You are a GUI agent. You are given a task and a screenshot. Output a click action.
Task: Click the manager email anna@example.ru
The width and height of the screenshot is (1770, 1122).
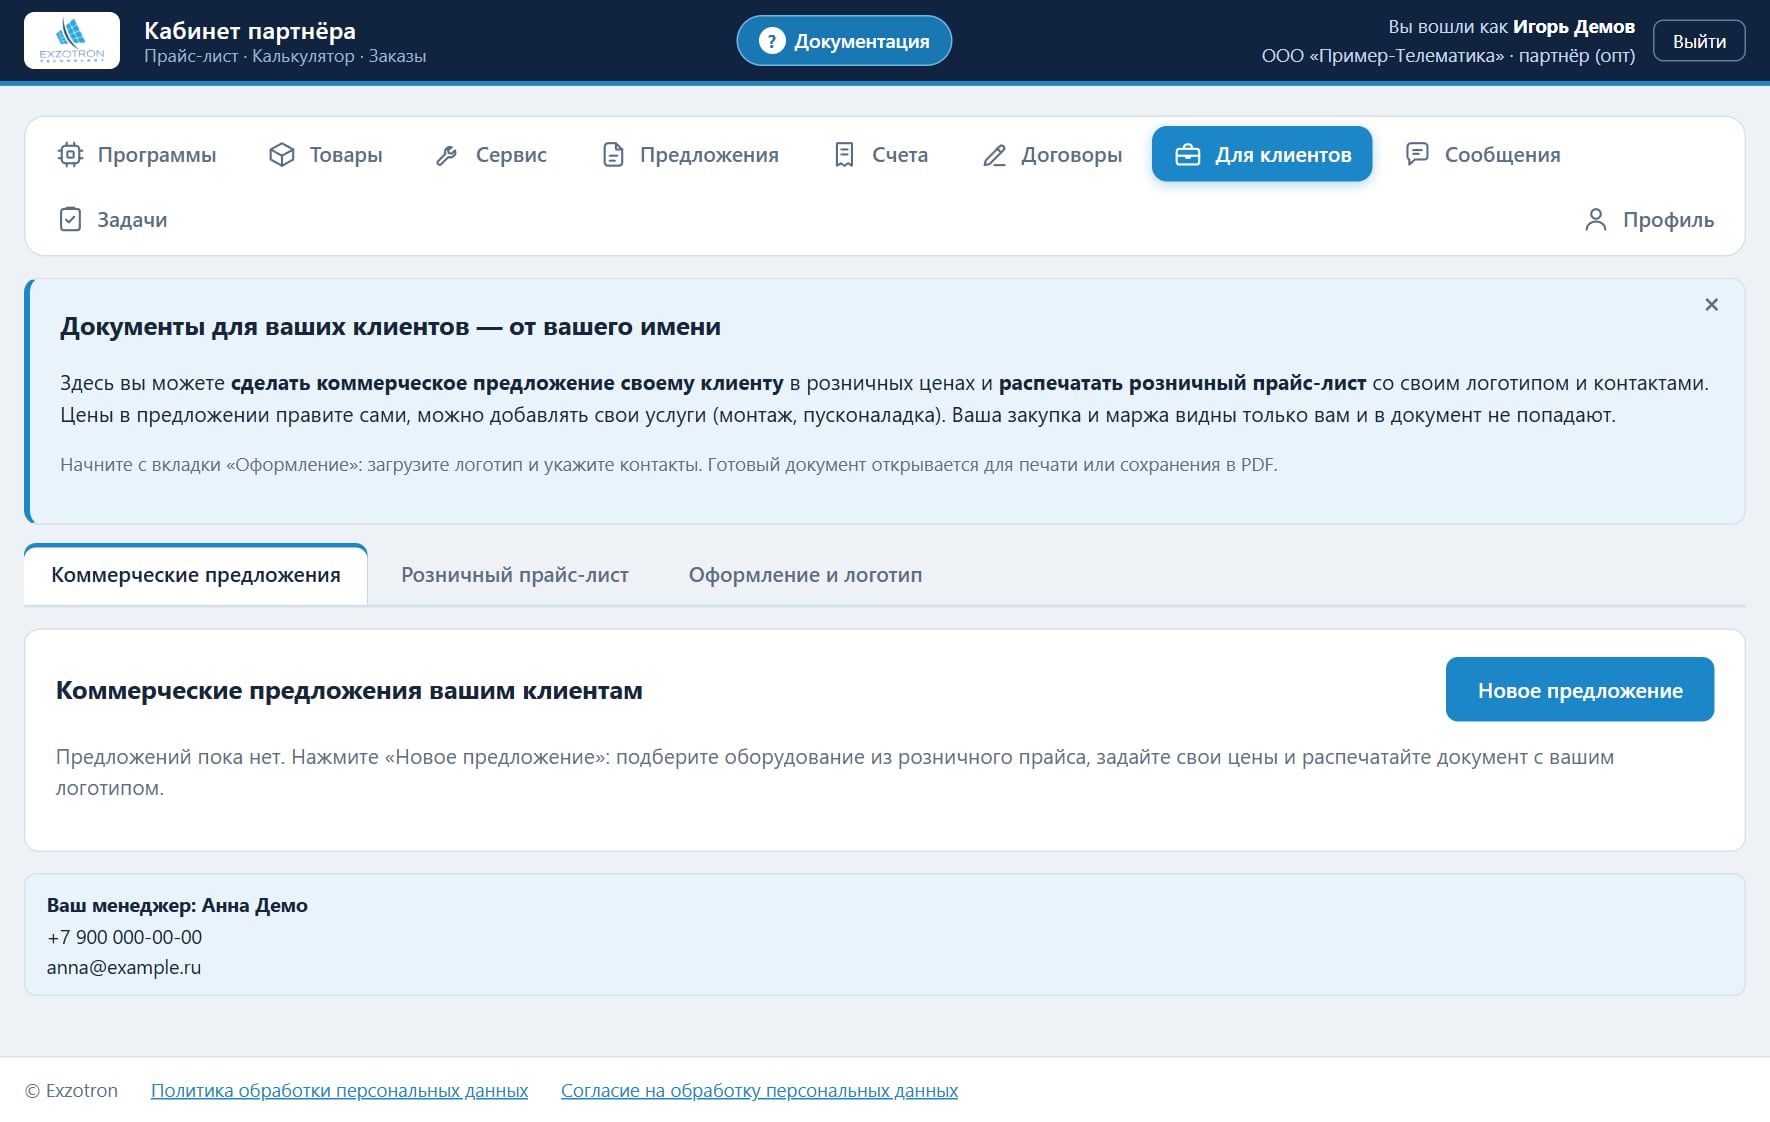pos(124,968)
